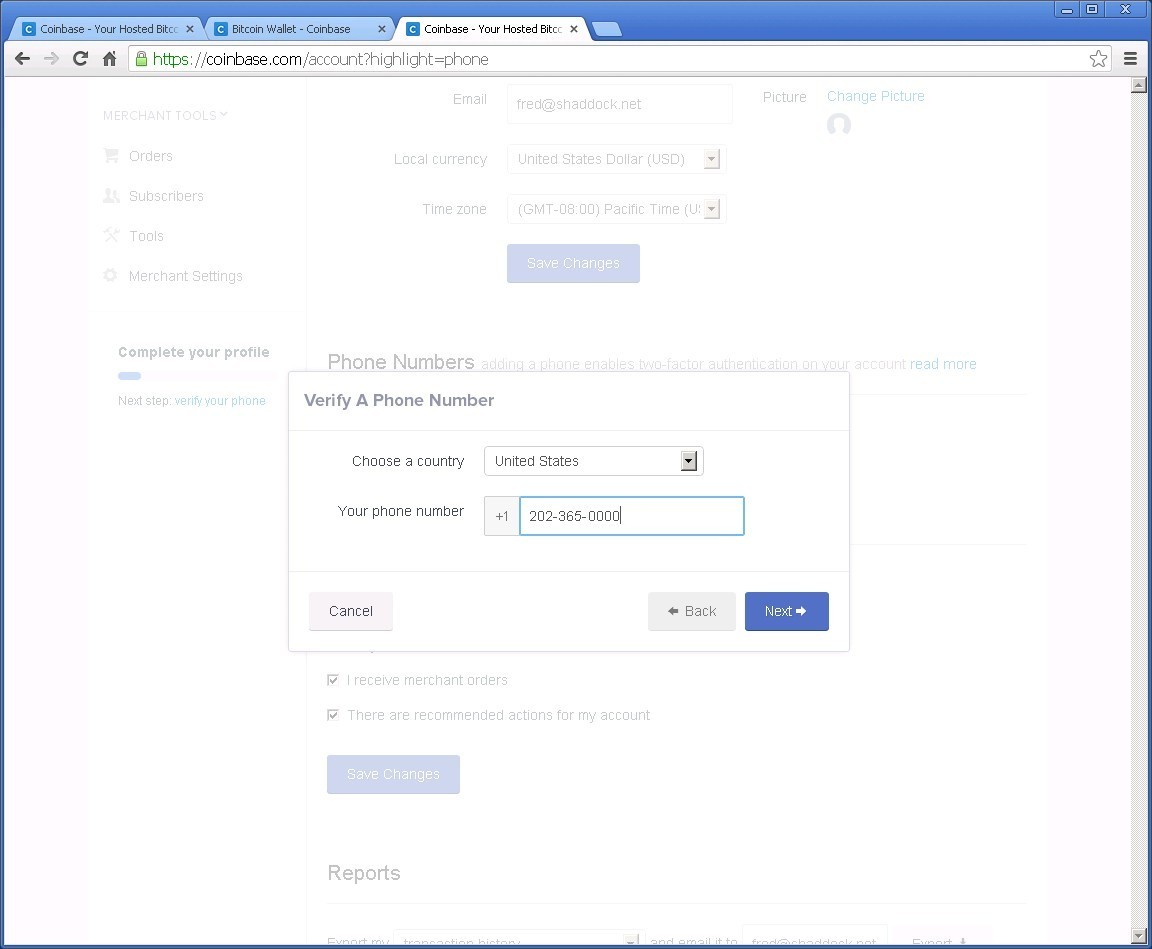This screenshot has width=1152, height=949.
Task: Click the Change Picture link
Action: (876, 96)
